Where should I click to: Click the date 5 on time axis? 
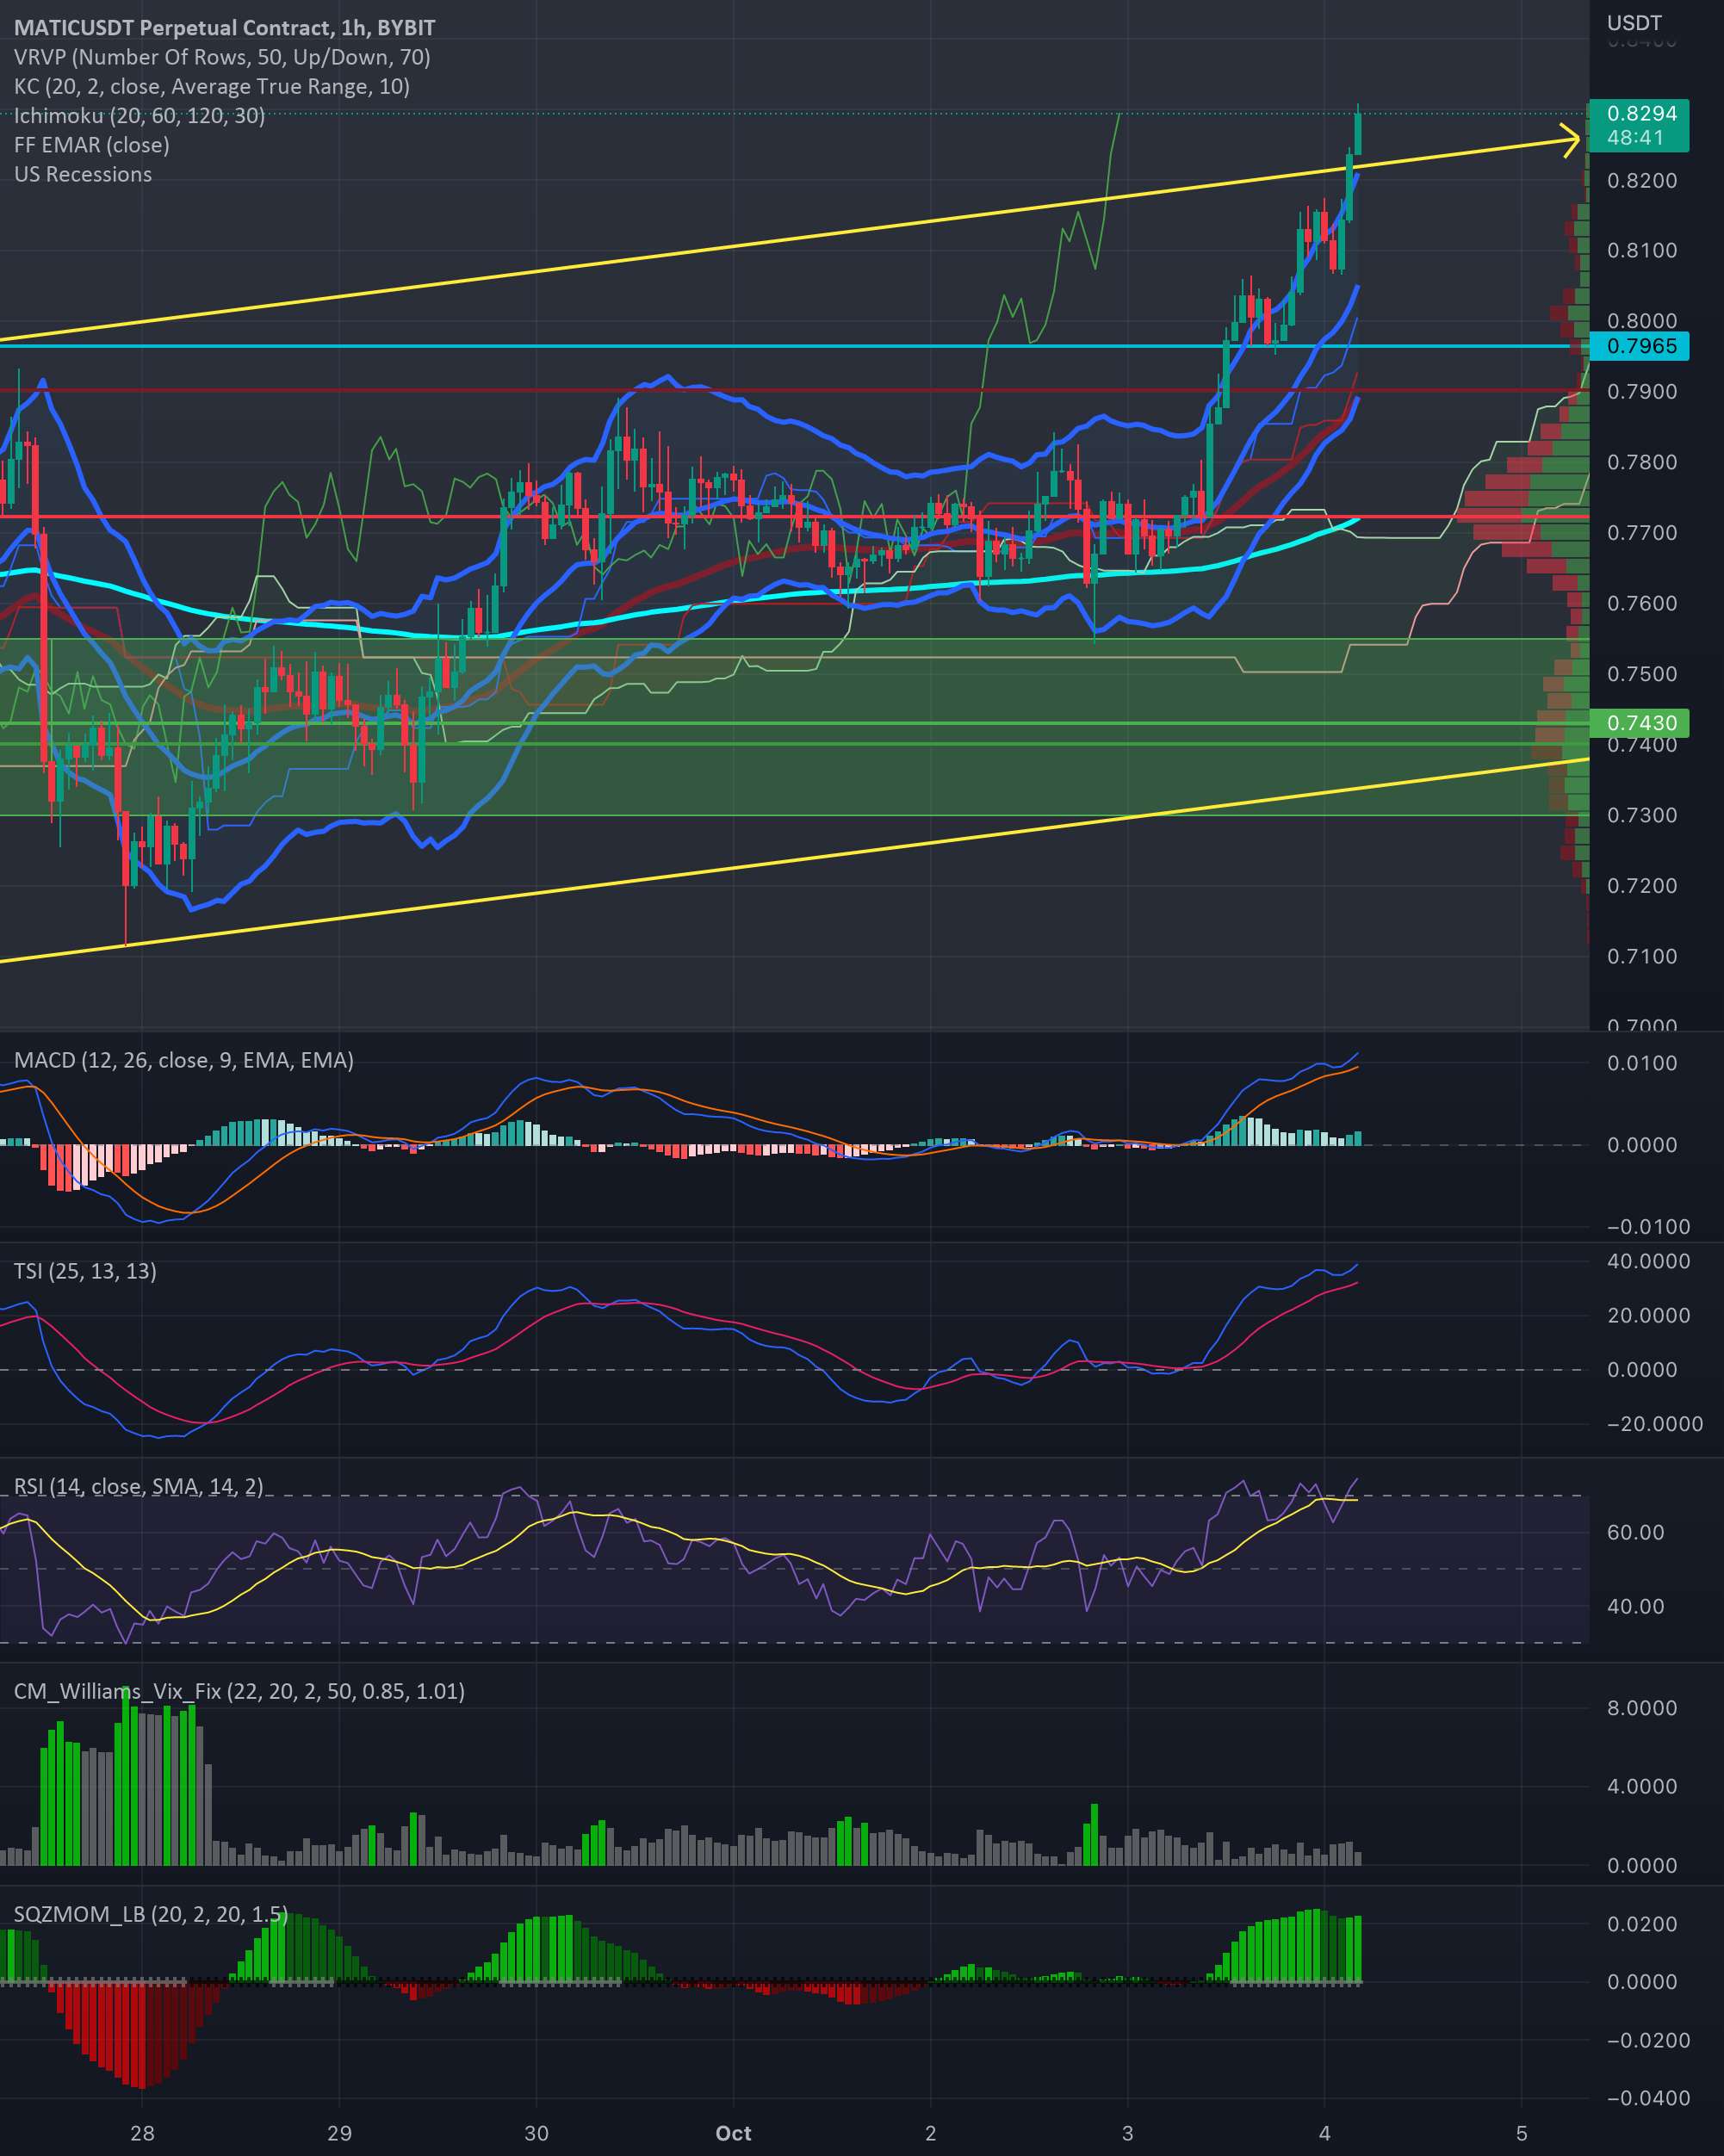(1521, 2133)
